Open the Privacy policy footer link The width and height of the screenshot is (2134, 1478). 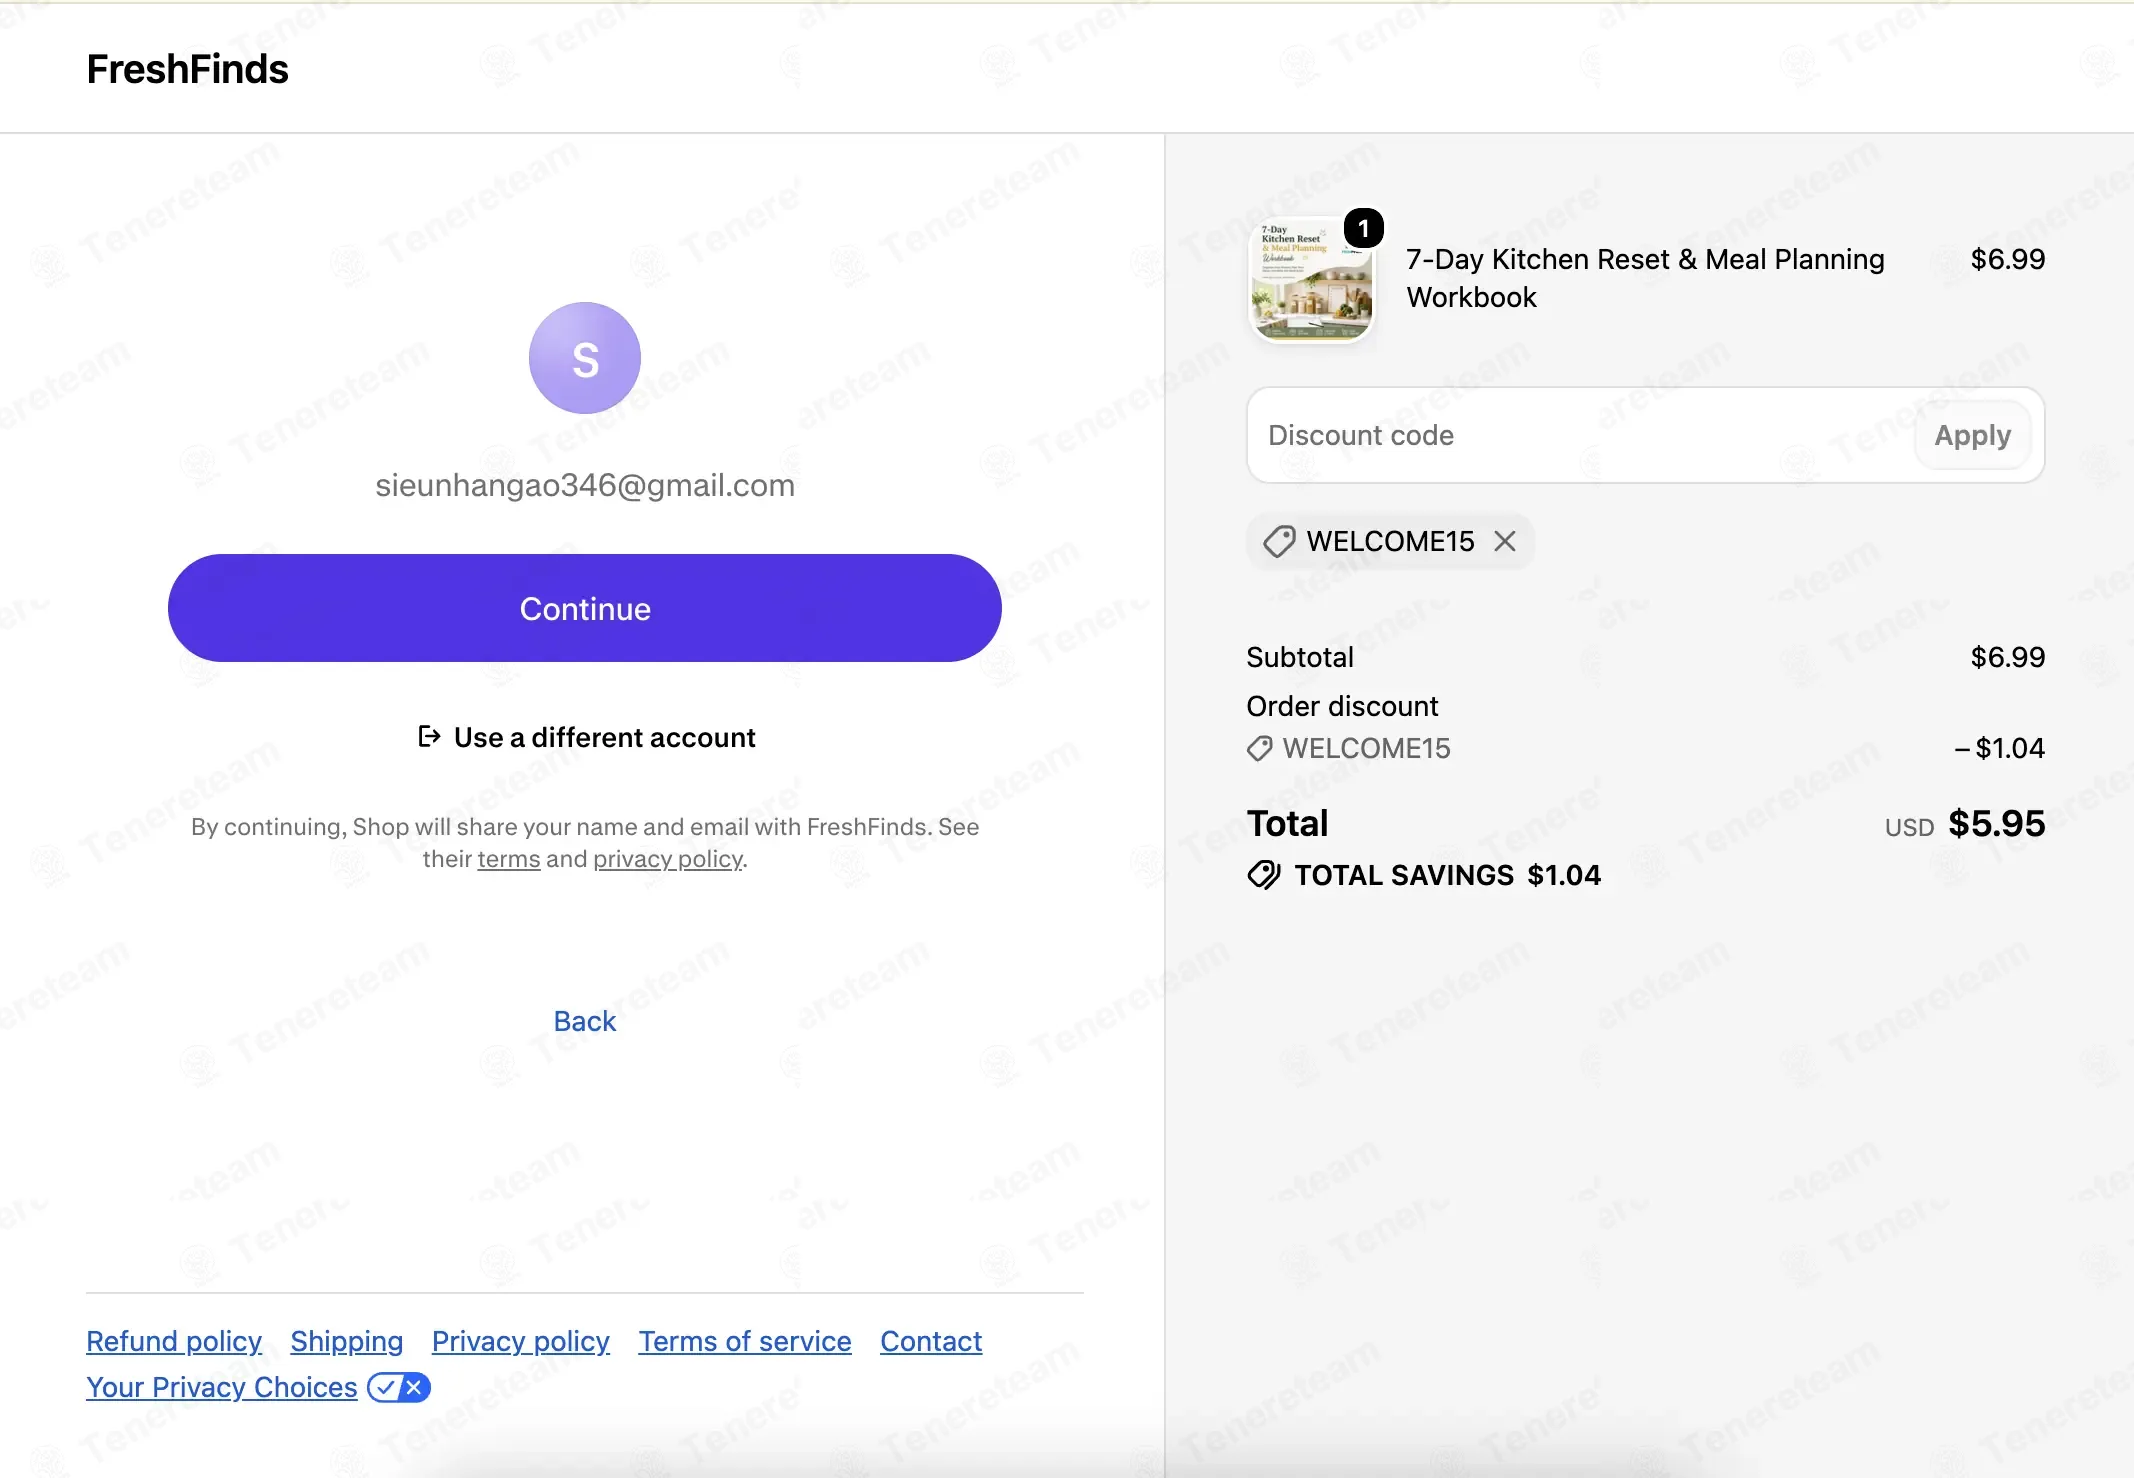click(x=521, y=1341)
